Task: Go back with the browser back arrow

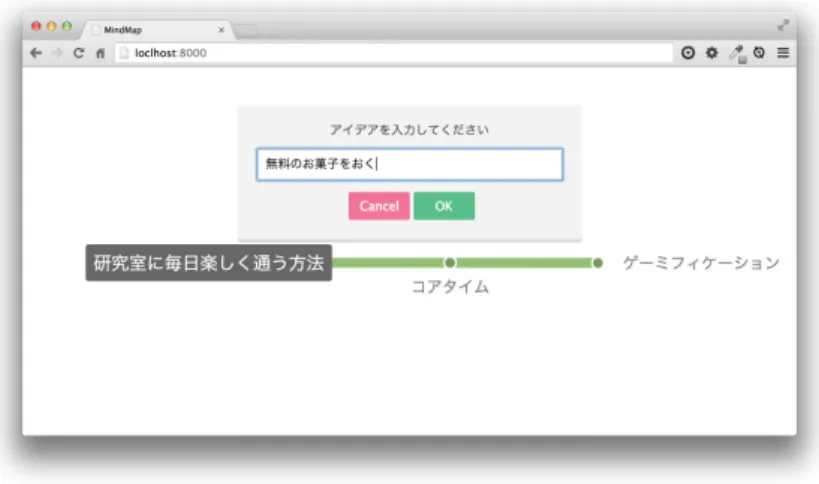Action: pos(36,53)
